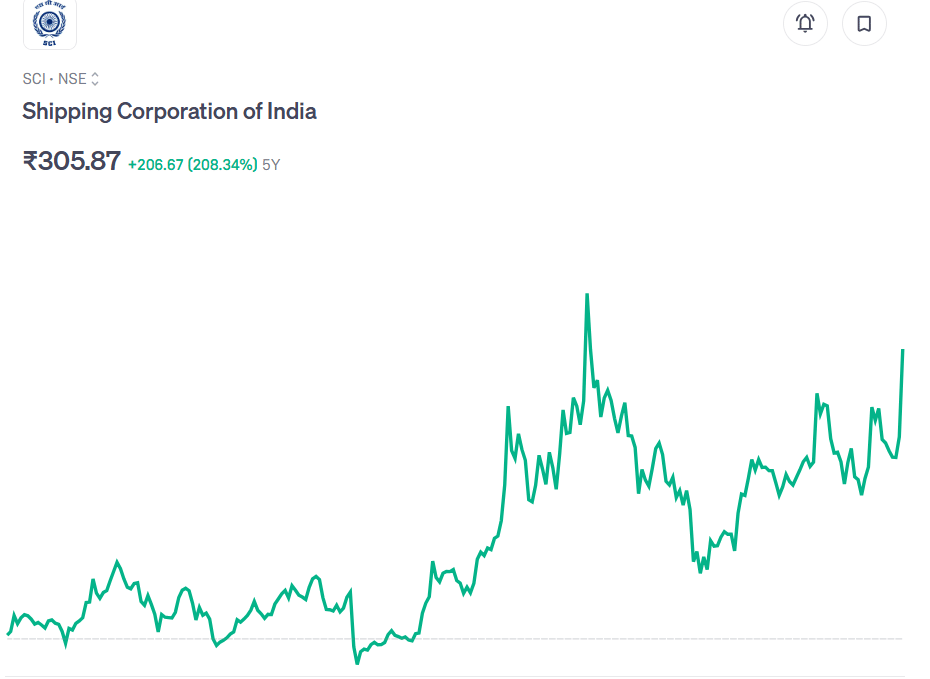930x679 pixels.
Task: Click the price alert bell icon
Action: tap(805, 23)
